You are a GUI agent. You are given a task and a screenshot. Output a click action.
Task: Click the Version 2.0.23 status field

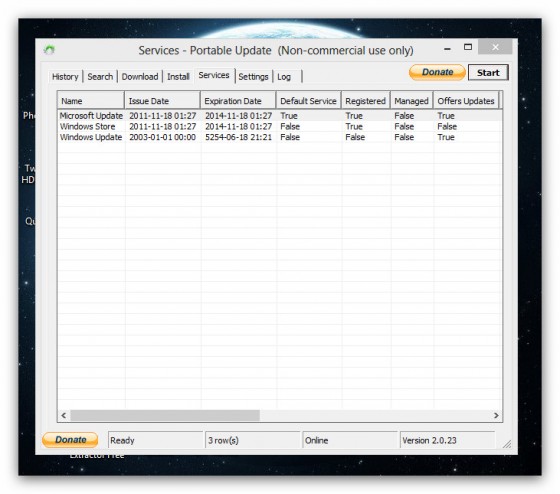[x=447, y=440]
